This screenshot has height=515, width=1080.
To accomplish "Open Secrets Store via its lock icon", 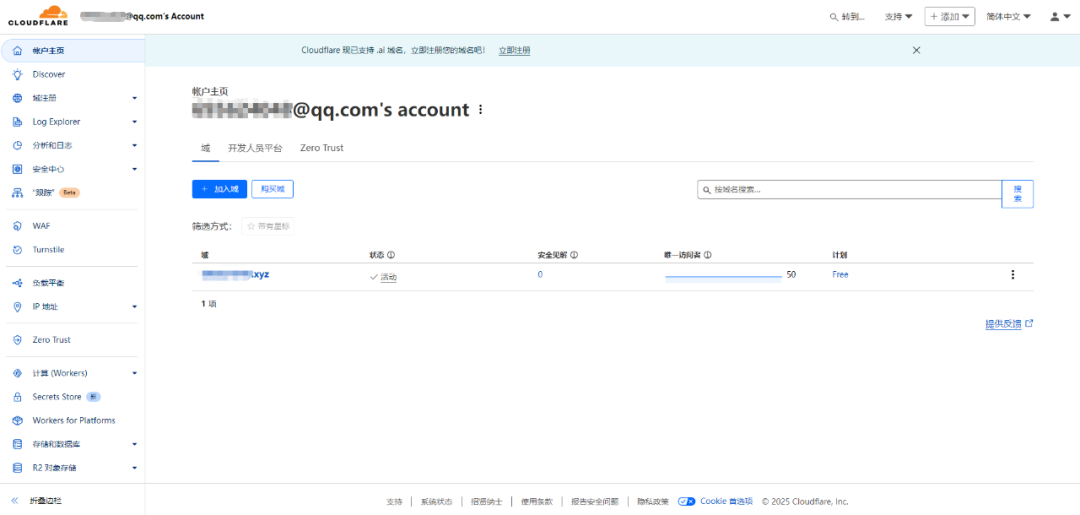I will (x=18, y=397).
